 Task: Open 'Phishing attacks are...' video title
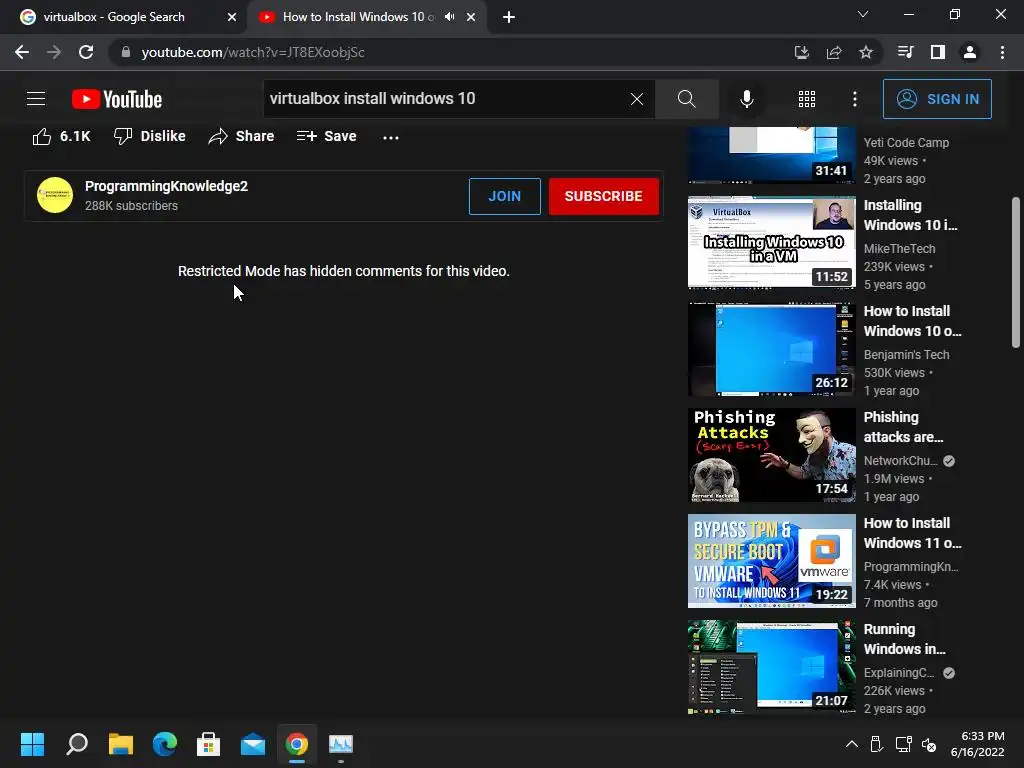click(903, 427)
